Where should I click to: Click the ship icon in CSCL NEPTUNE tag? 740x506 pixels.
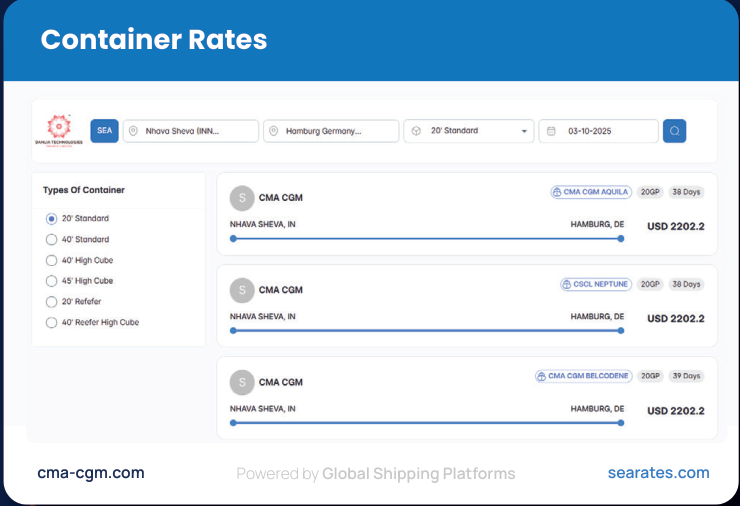pos(566,284)
